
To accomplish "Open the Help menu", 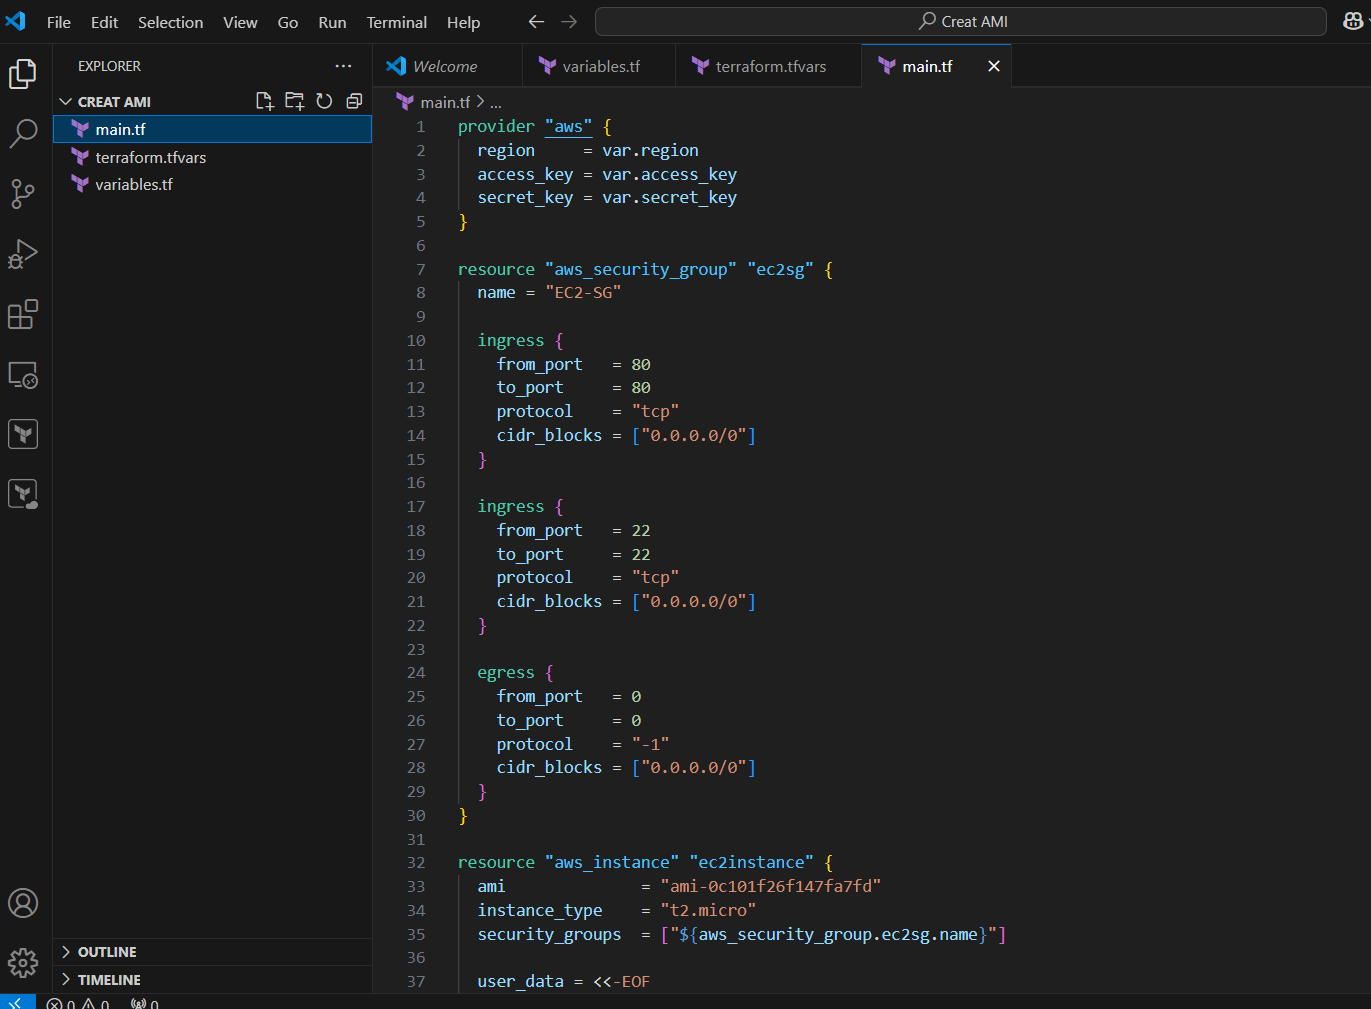I will click(463, 22).
